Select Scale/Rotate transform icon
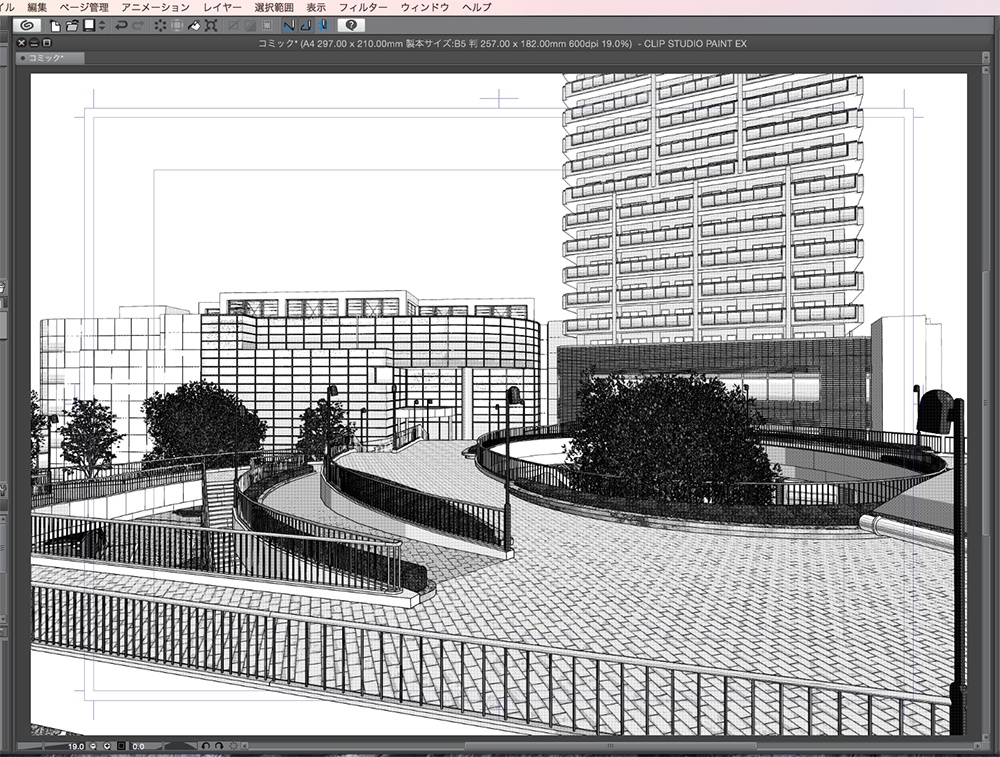Screen dimensions: 1000x757 (x=211, y=26)
